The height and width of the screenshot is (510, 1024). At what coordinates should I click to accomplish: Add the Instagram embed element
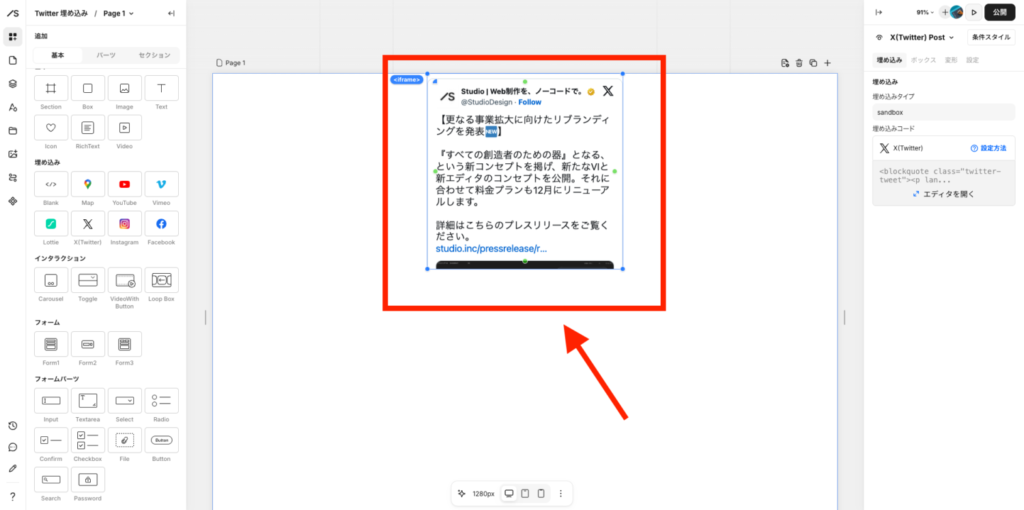124,224
